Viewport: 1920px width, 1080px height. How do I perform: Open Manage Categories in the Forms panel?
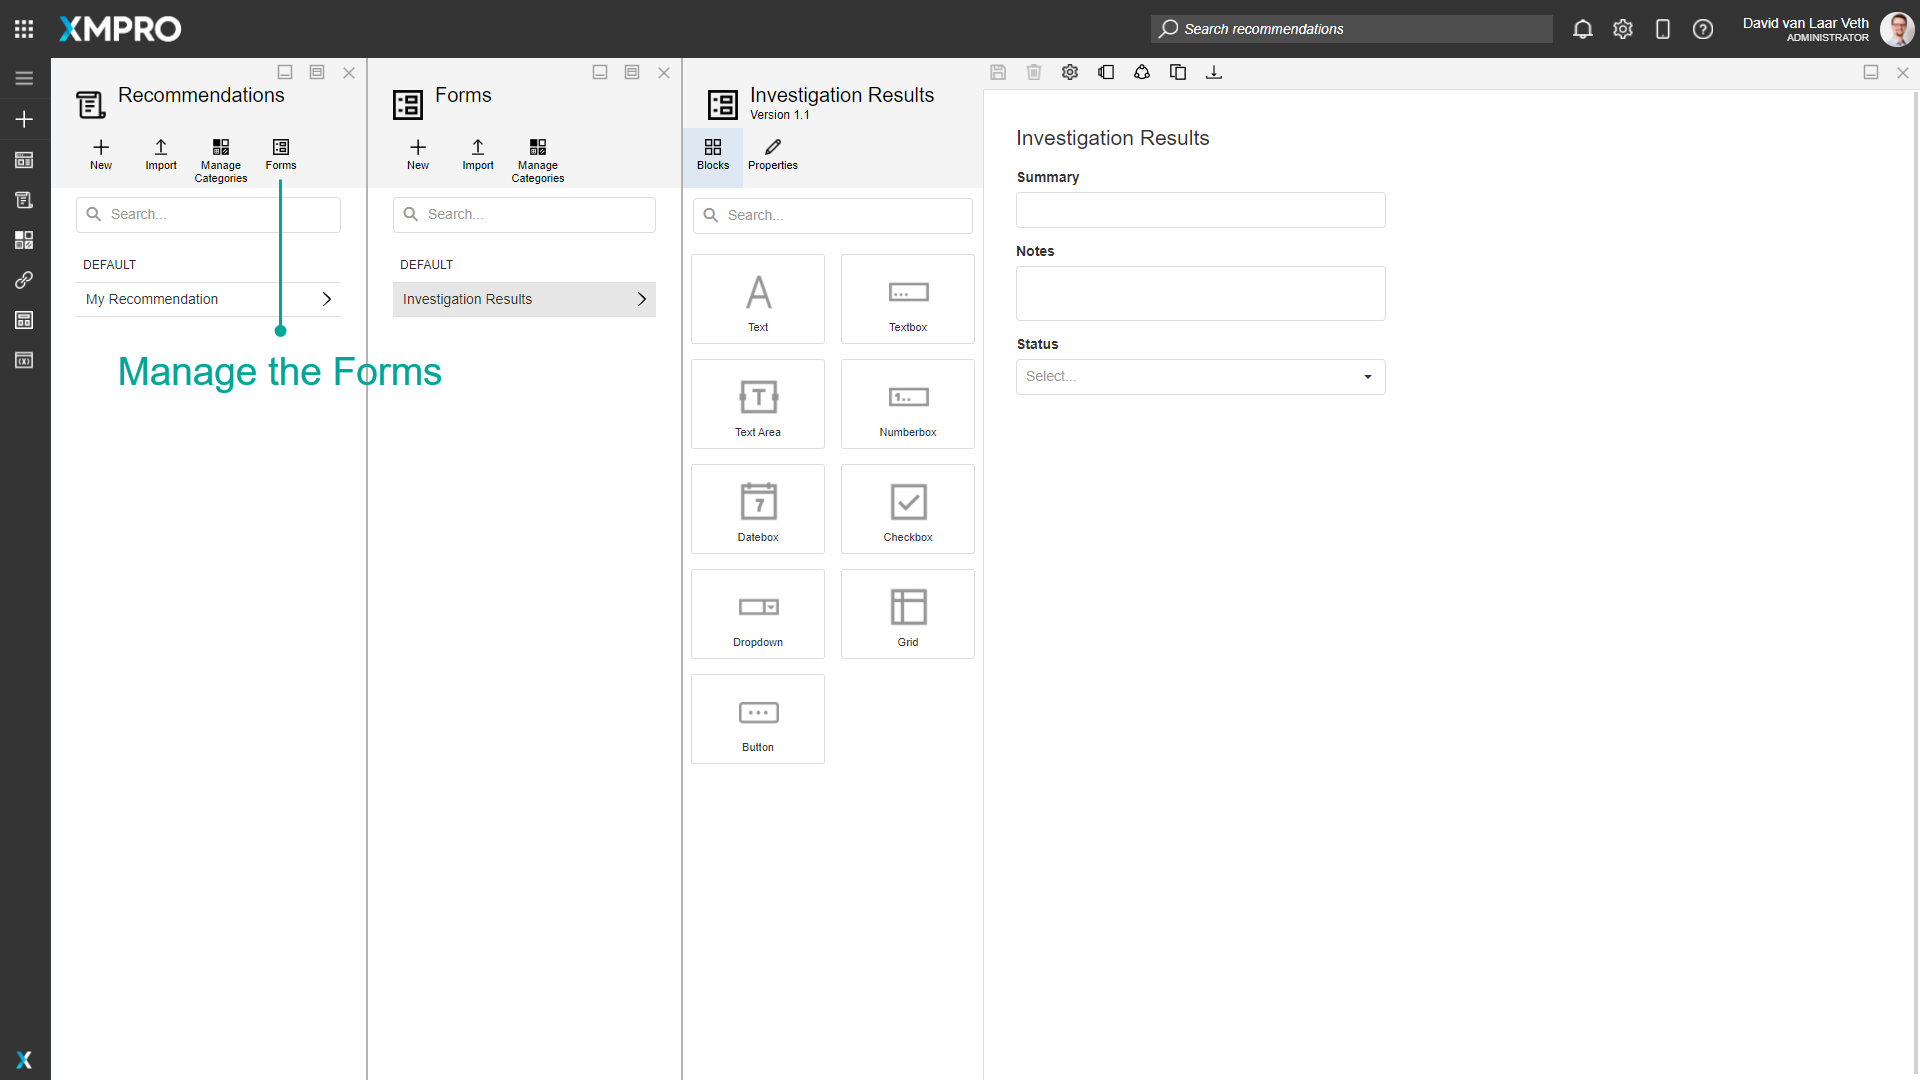[537, 159]
